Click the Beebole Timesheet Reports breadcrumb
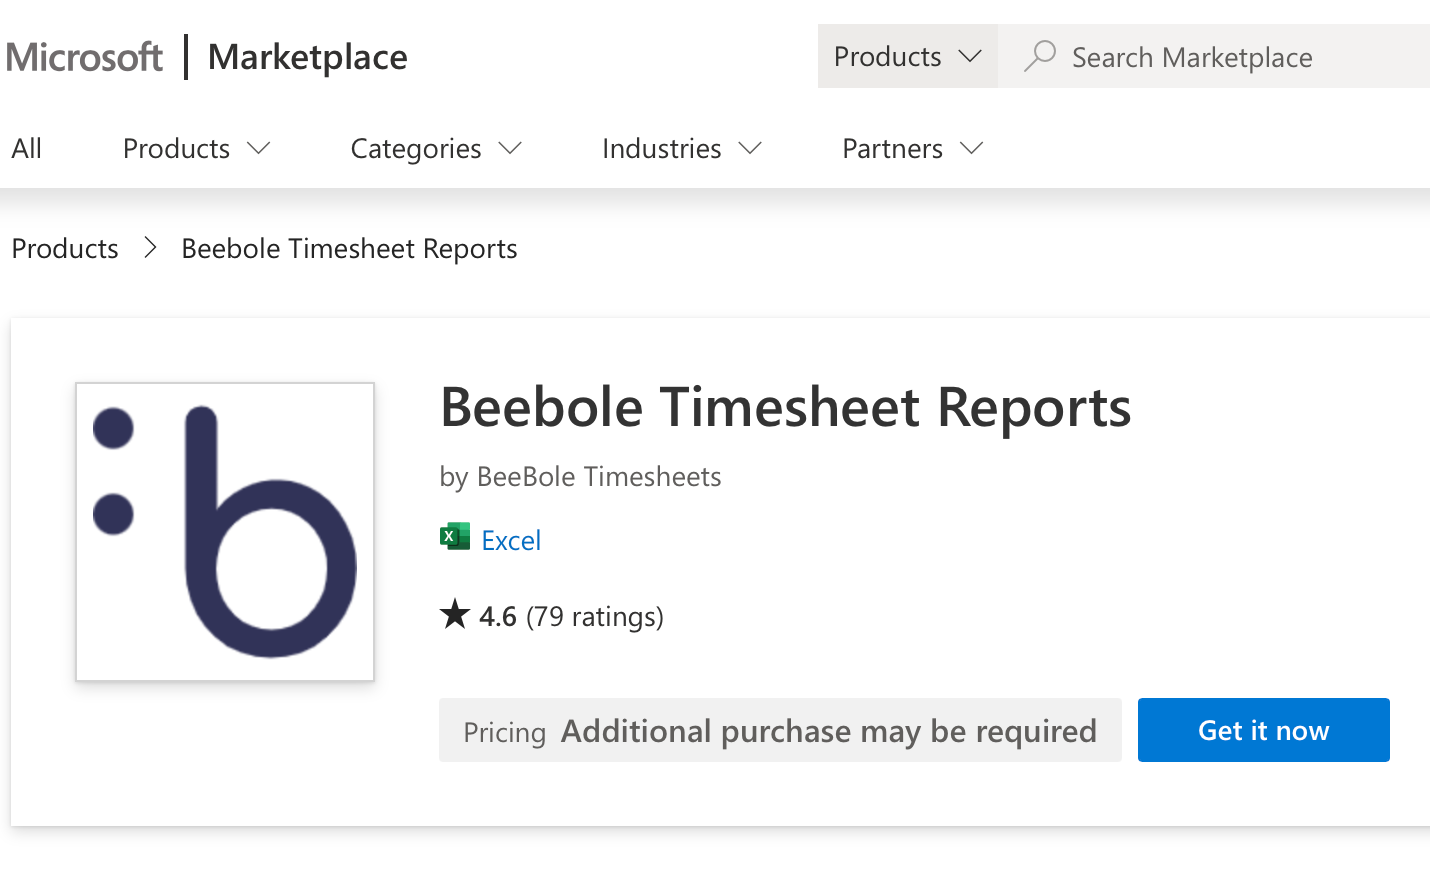1430x894 pixels. (x=349, y=248)
